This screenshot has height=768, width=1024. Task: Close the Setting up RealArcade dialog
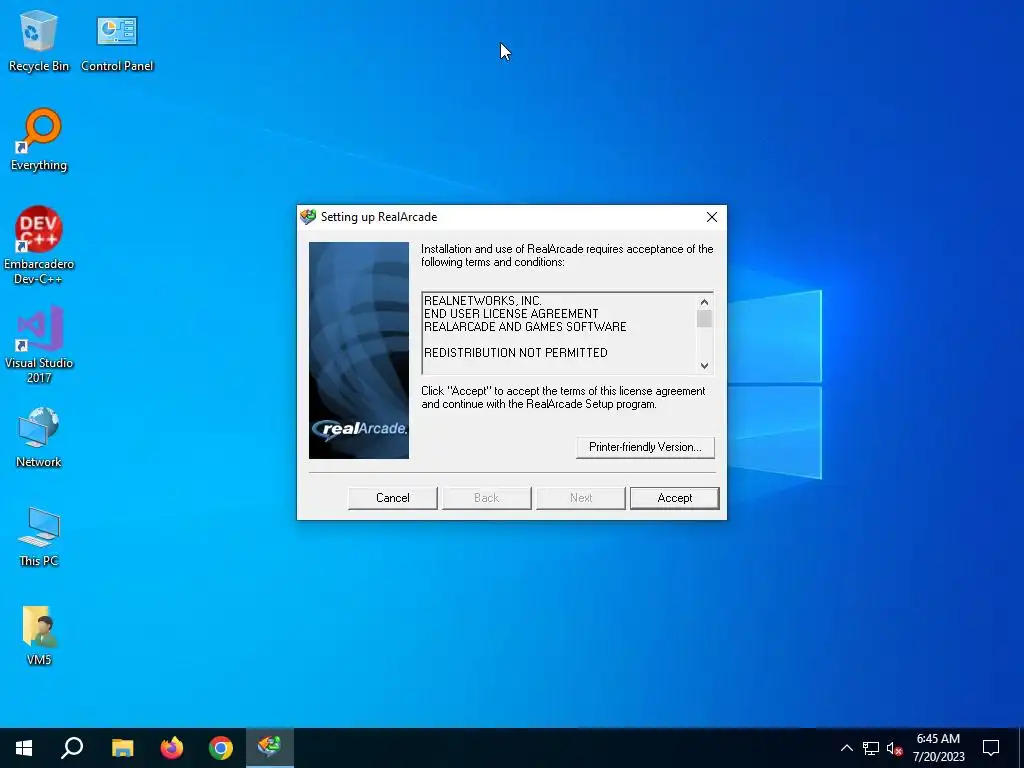[712, 217]
